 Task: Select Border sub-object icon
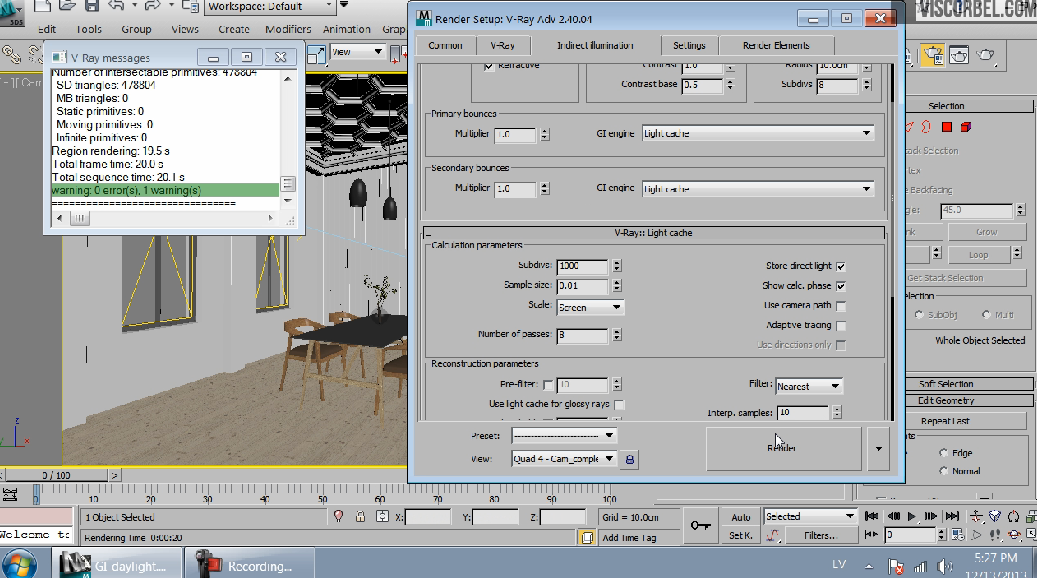(926, 126)
